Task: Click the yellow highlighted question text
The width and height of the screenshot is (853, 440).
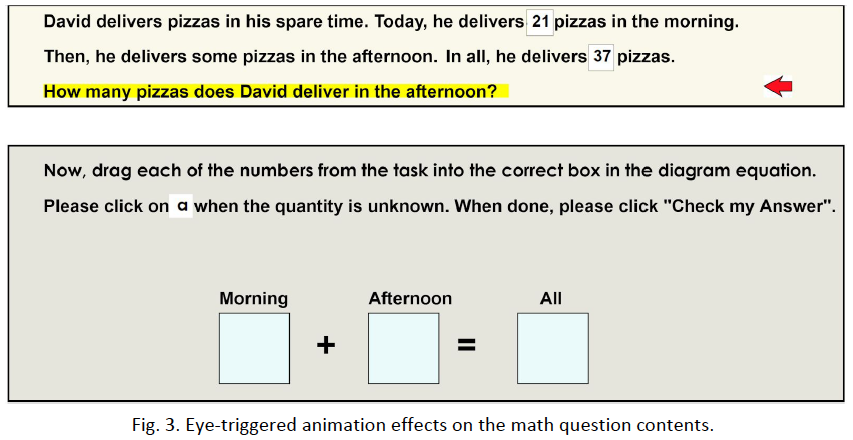Action: click(270, 92)
